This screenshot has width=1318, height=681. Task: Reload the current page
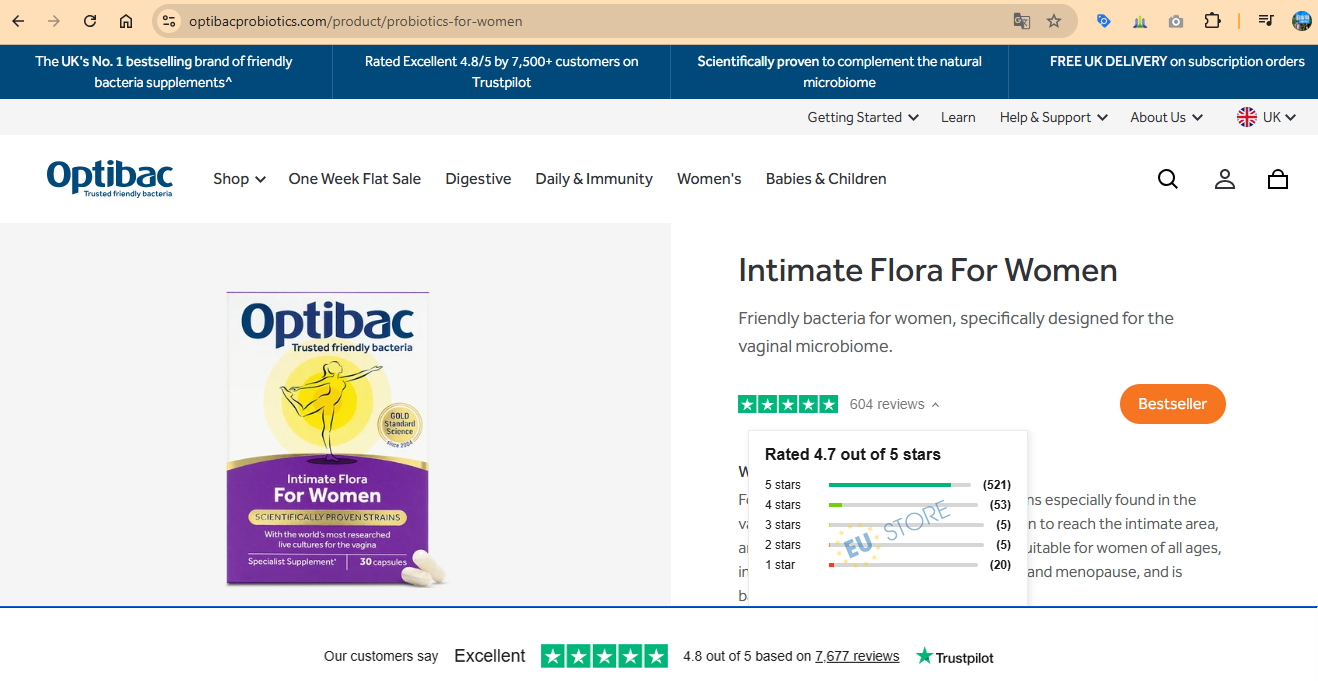pyautogui.click(x=90, y=21)
